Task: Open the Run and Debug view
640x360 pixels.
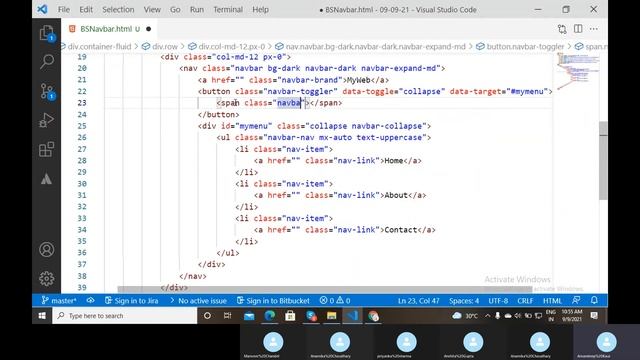Action: pyautogui.click(x=47, y=120)
